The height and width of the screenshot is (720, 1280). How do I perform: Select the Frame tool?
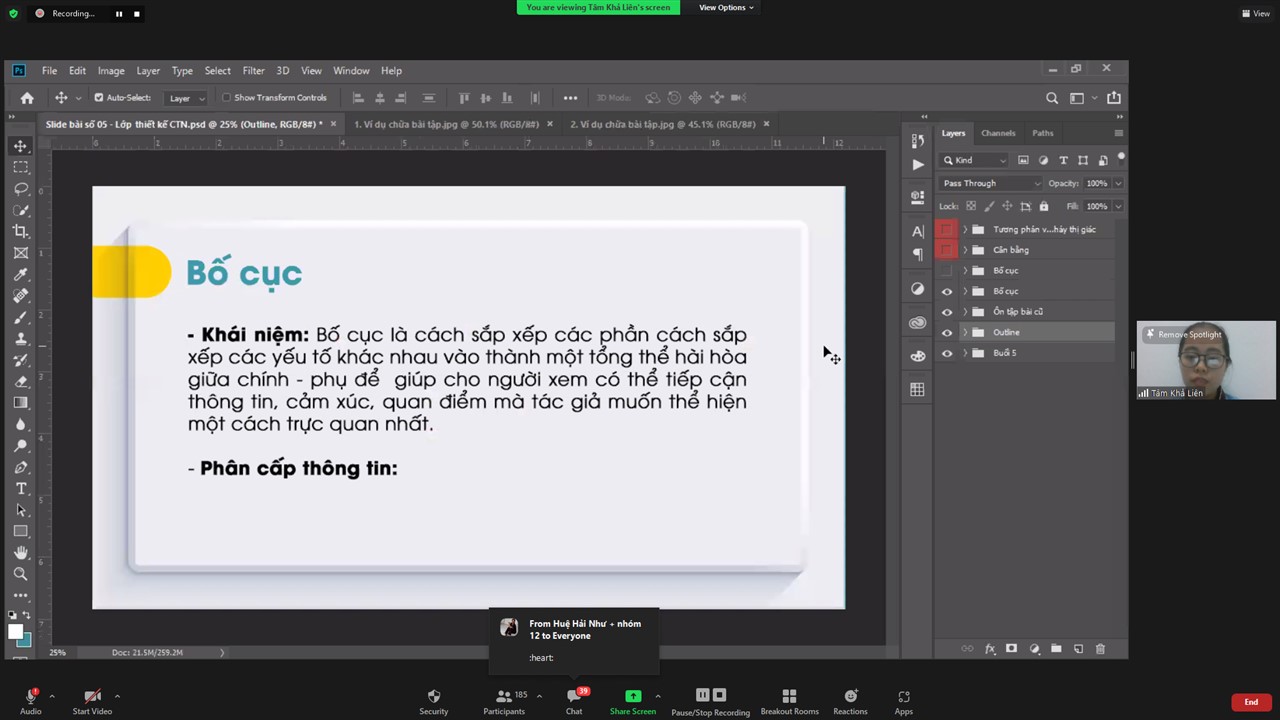coord(20,253)
